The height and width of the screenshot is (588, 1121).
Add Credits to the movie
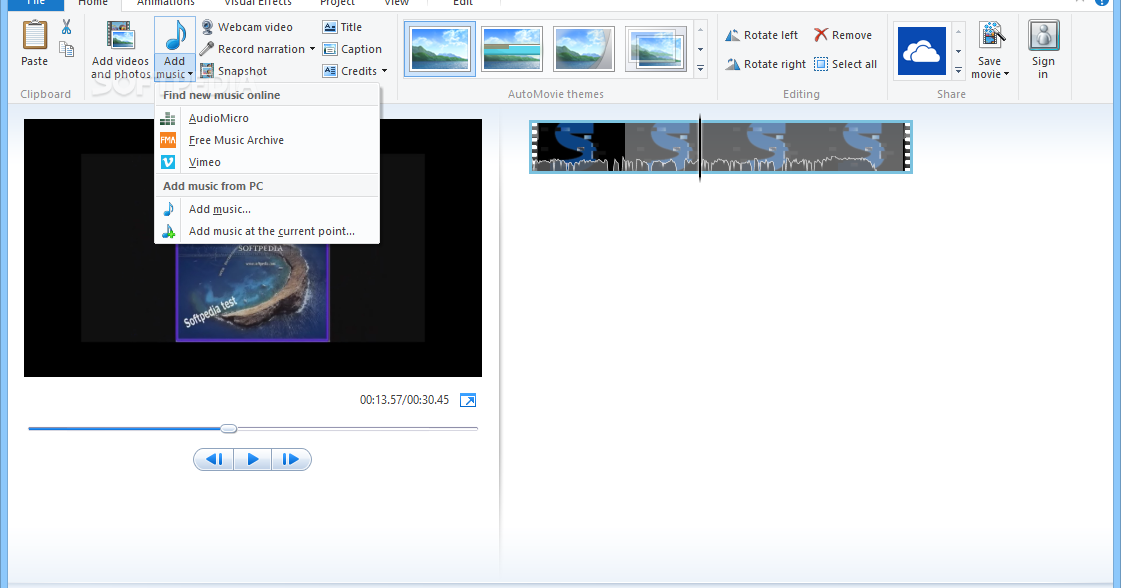(350, 71)
